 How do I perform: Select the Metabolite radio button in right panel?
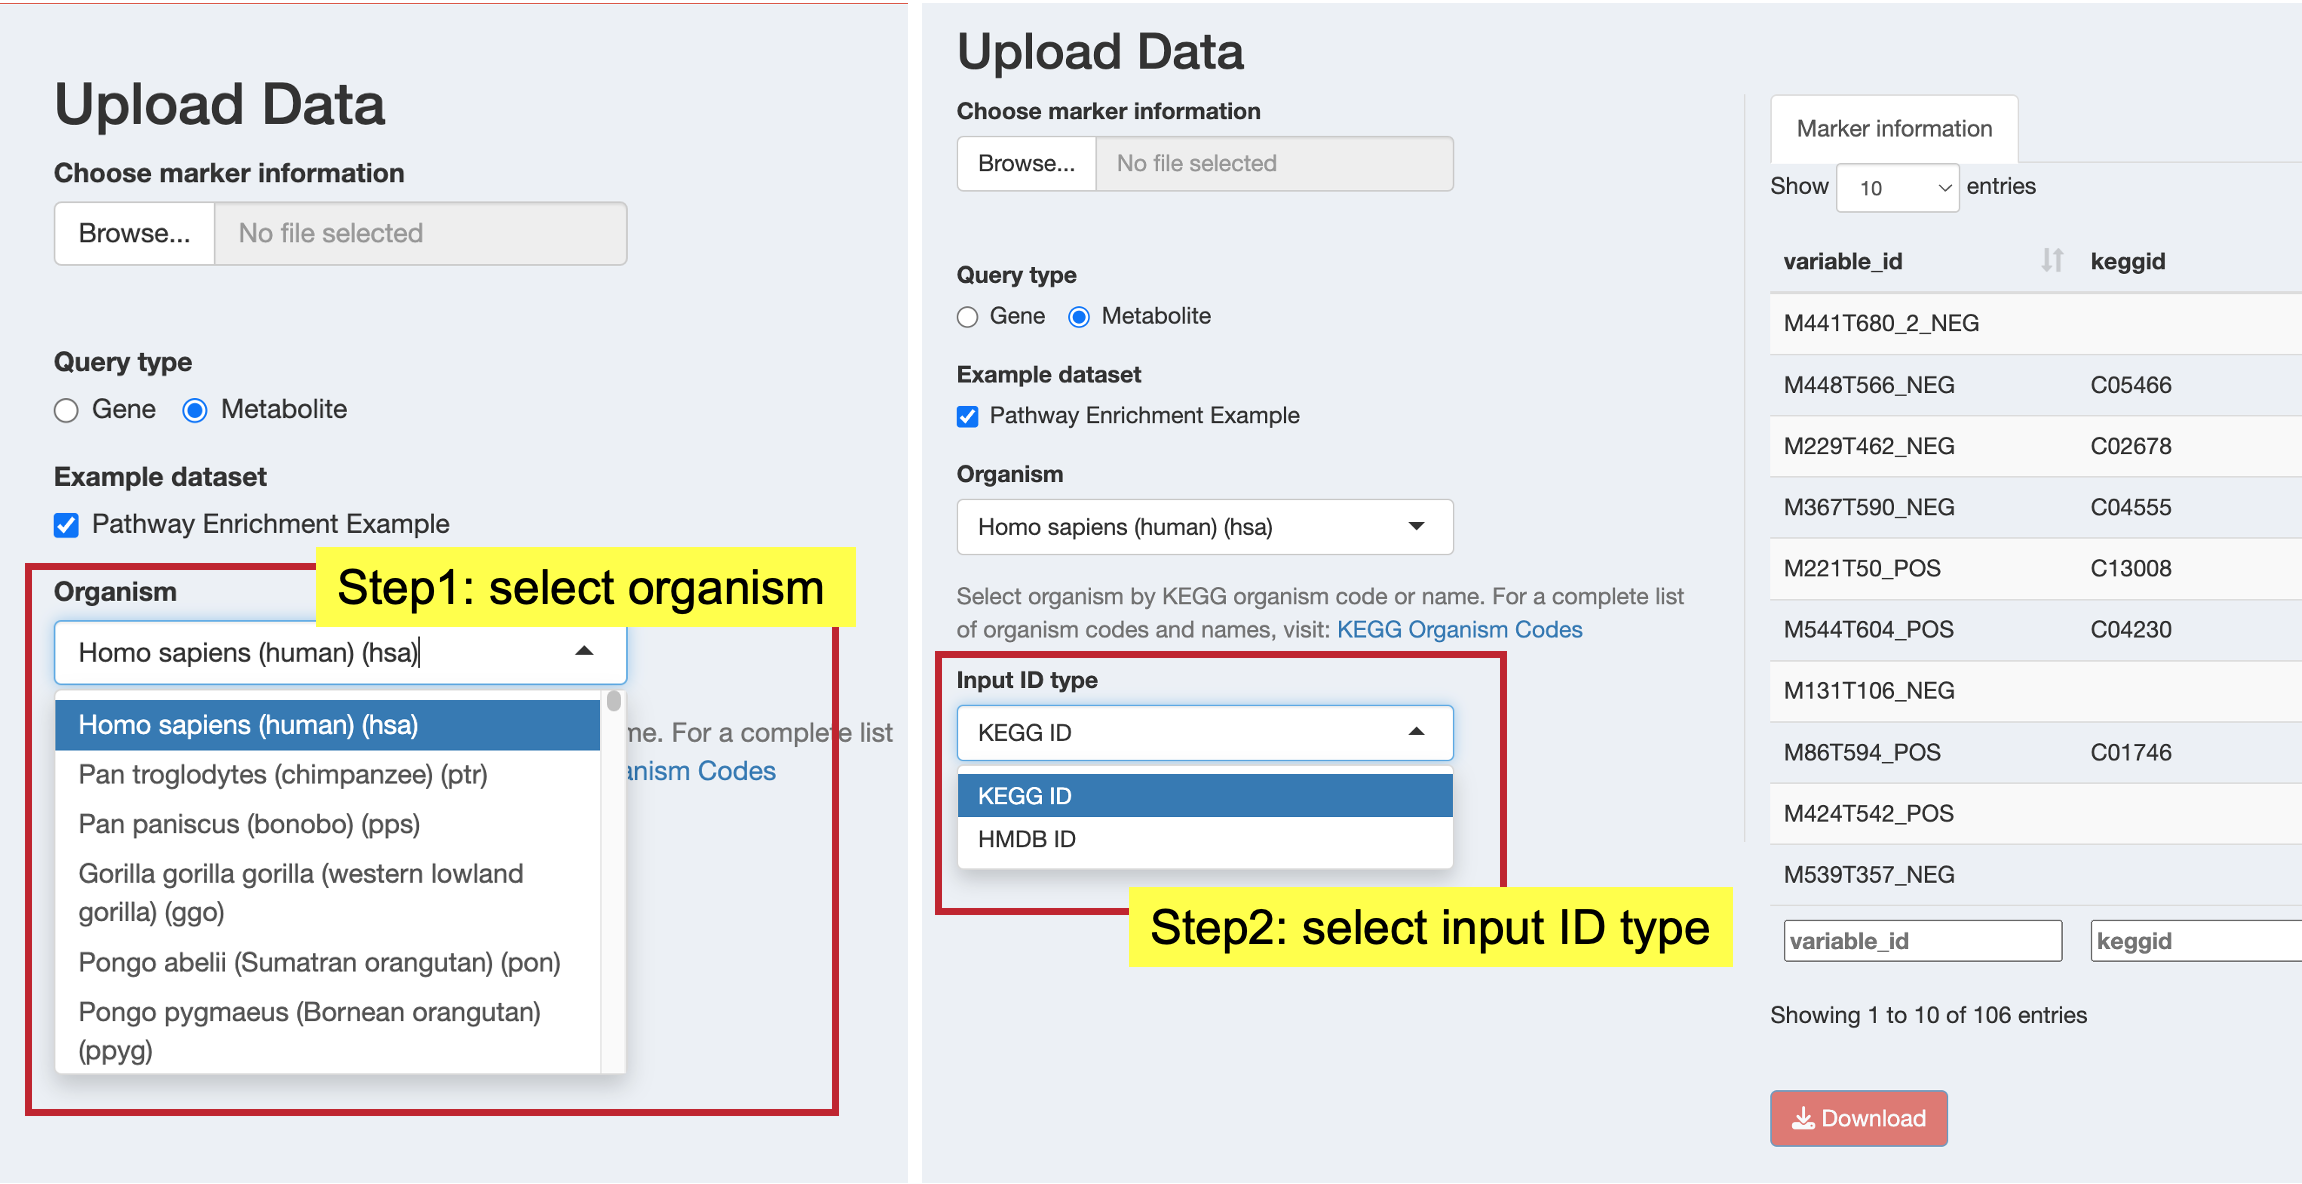(x=1079, y=317)
